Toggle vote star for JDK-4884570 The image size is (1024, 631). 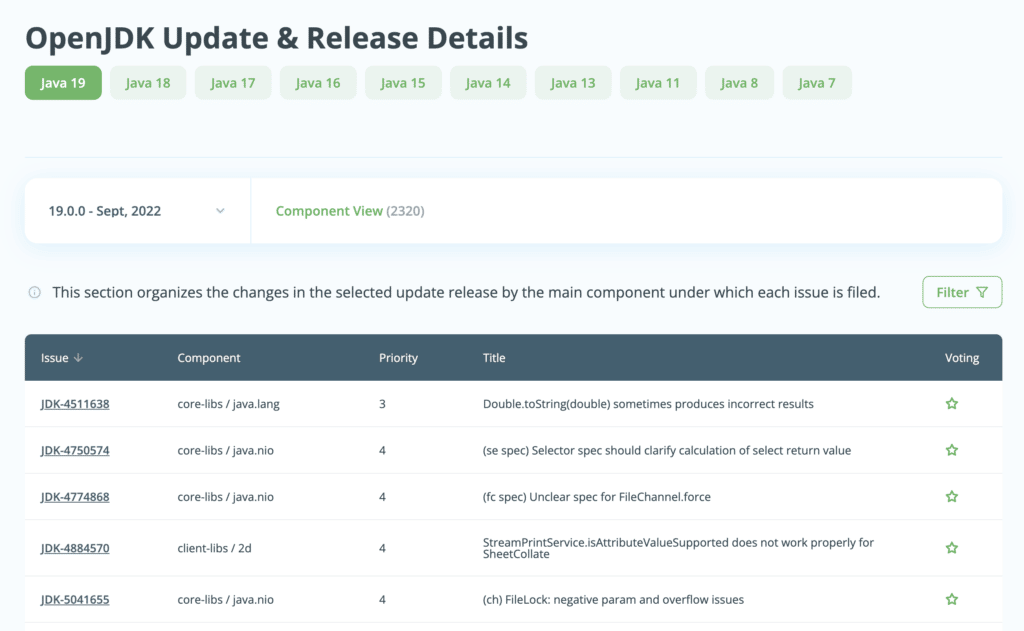(x=952, y=547)
